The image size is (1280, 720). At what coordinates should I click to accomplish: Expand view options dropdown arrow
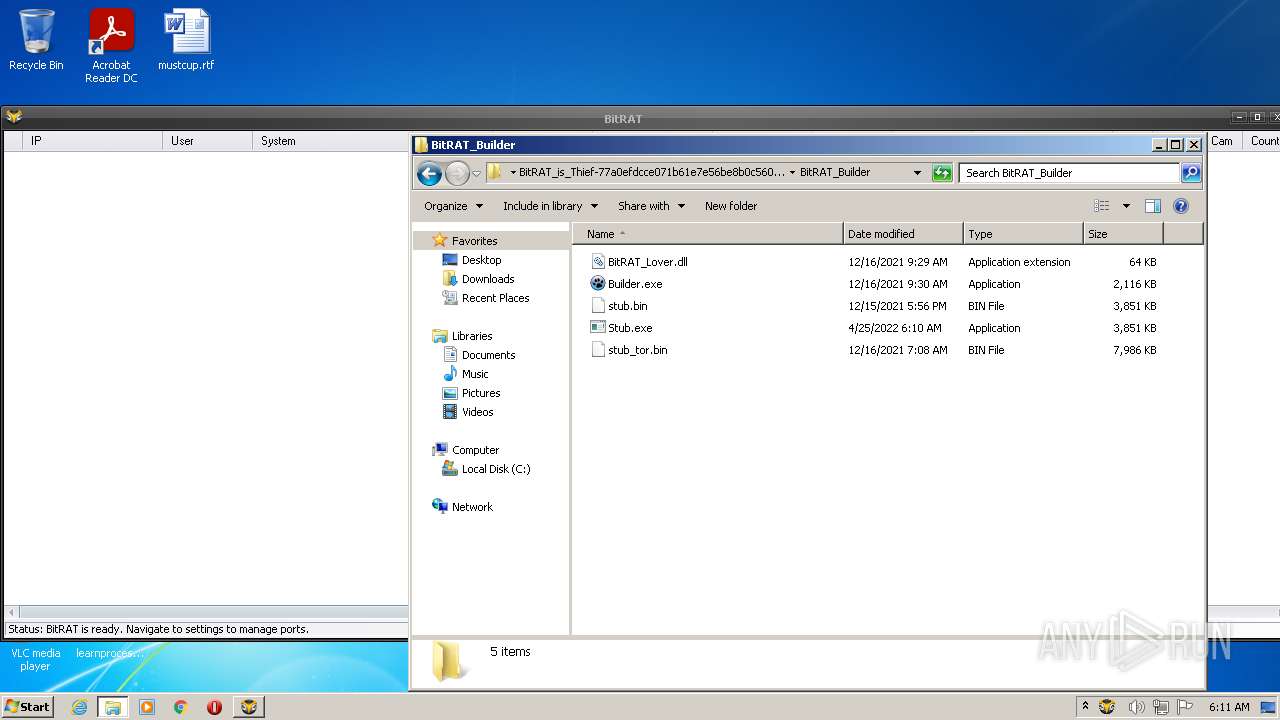(1126, 206)
